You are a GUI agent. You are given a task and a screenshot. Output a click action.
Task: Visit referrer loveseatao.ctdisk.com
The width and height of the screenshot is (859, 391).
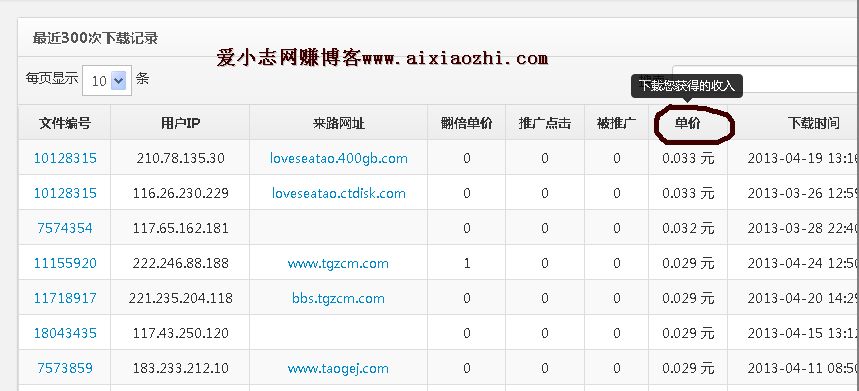point(339,193)
